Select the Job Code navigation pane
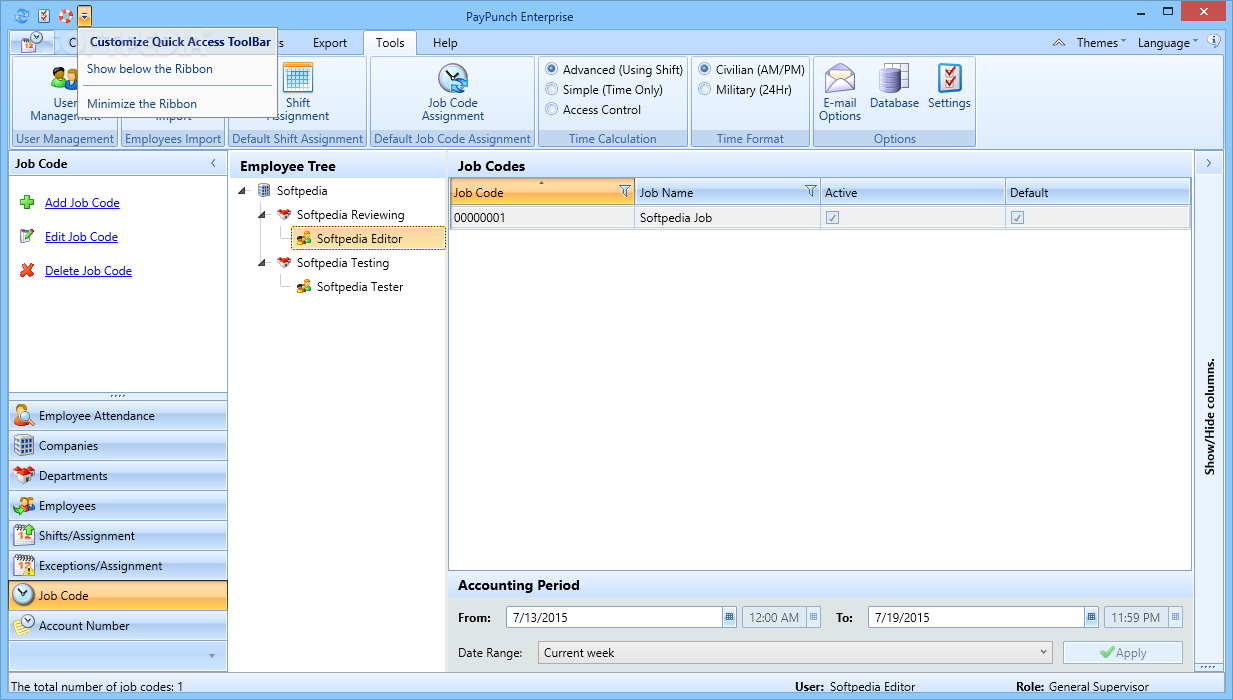 118,596
